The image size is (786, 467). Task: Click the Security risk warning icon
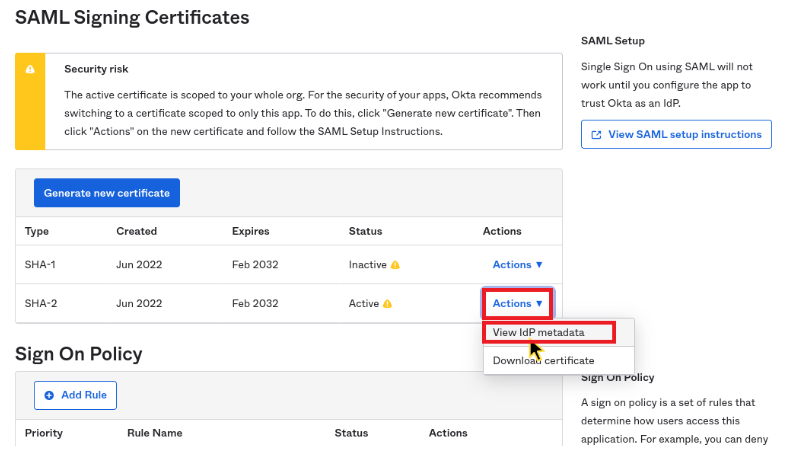pos(30,69)
